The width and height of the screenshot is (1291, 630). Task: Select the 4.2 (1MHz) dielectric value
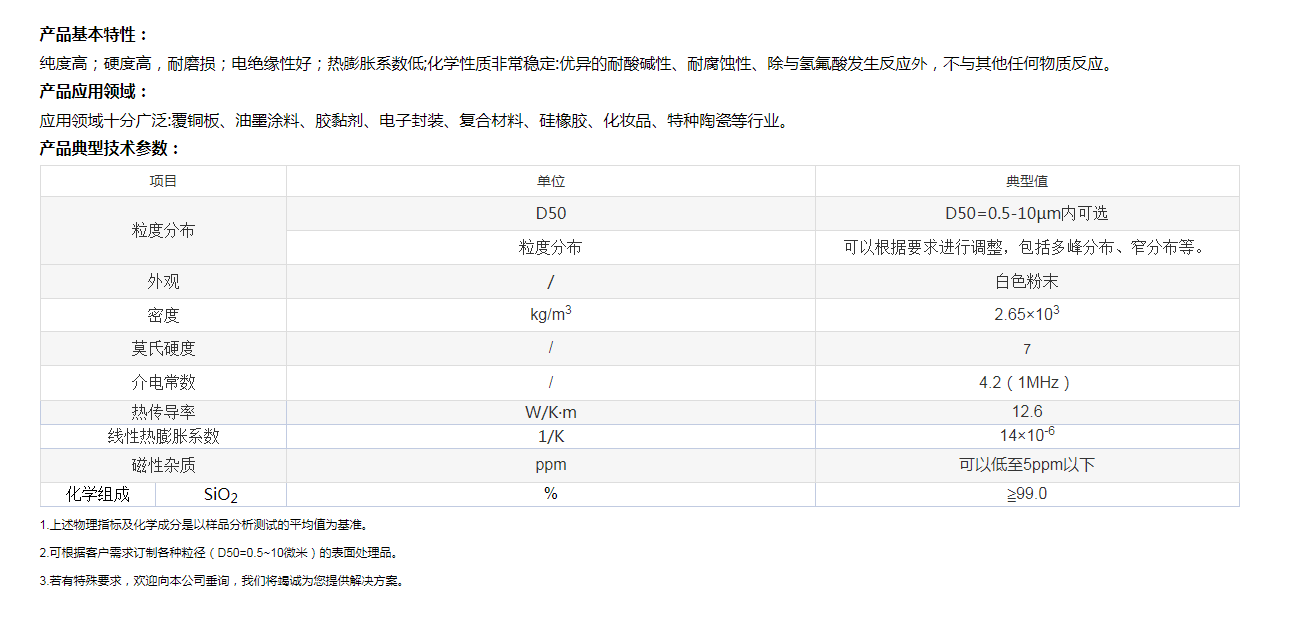coord(1026,382)
